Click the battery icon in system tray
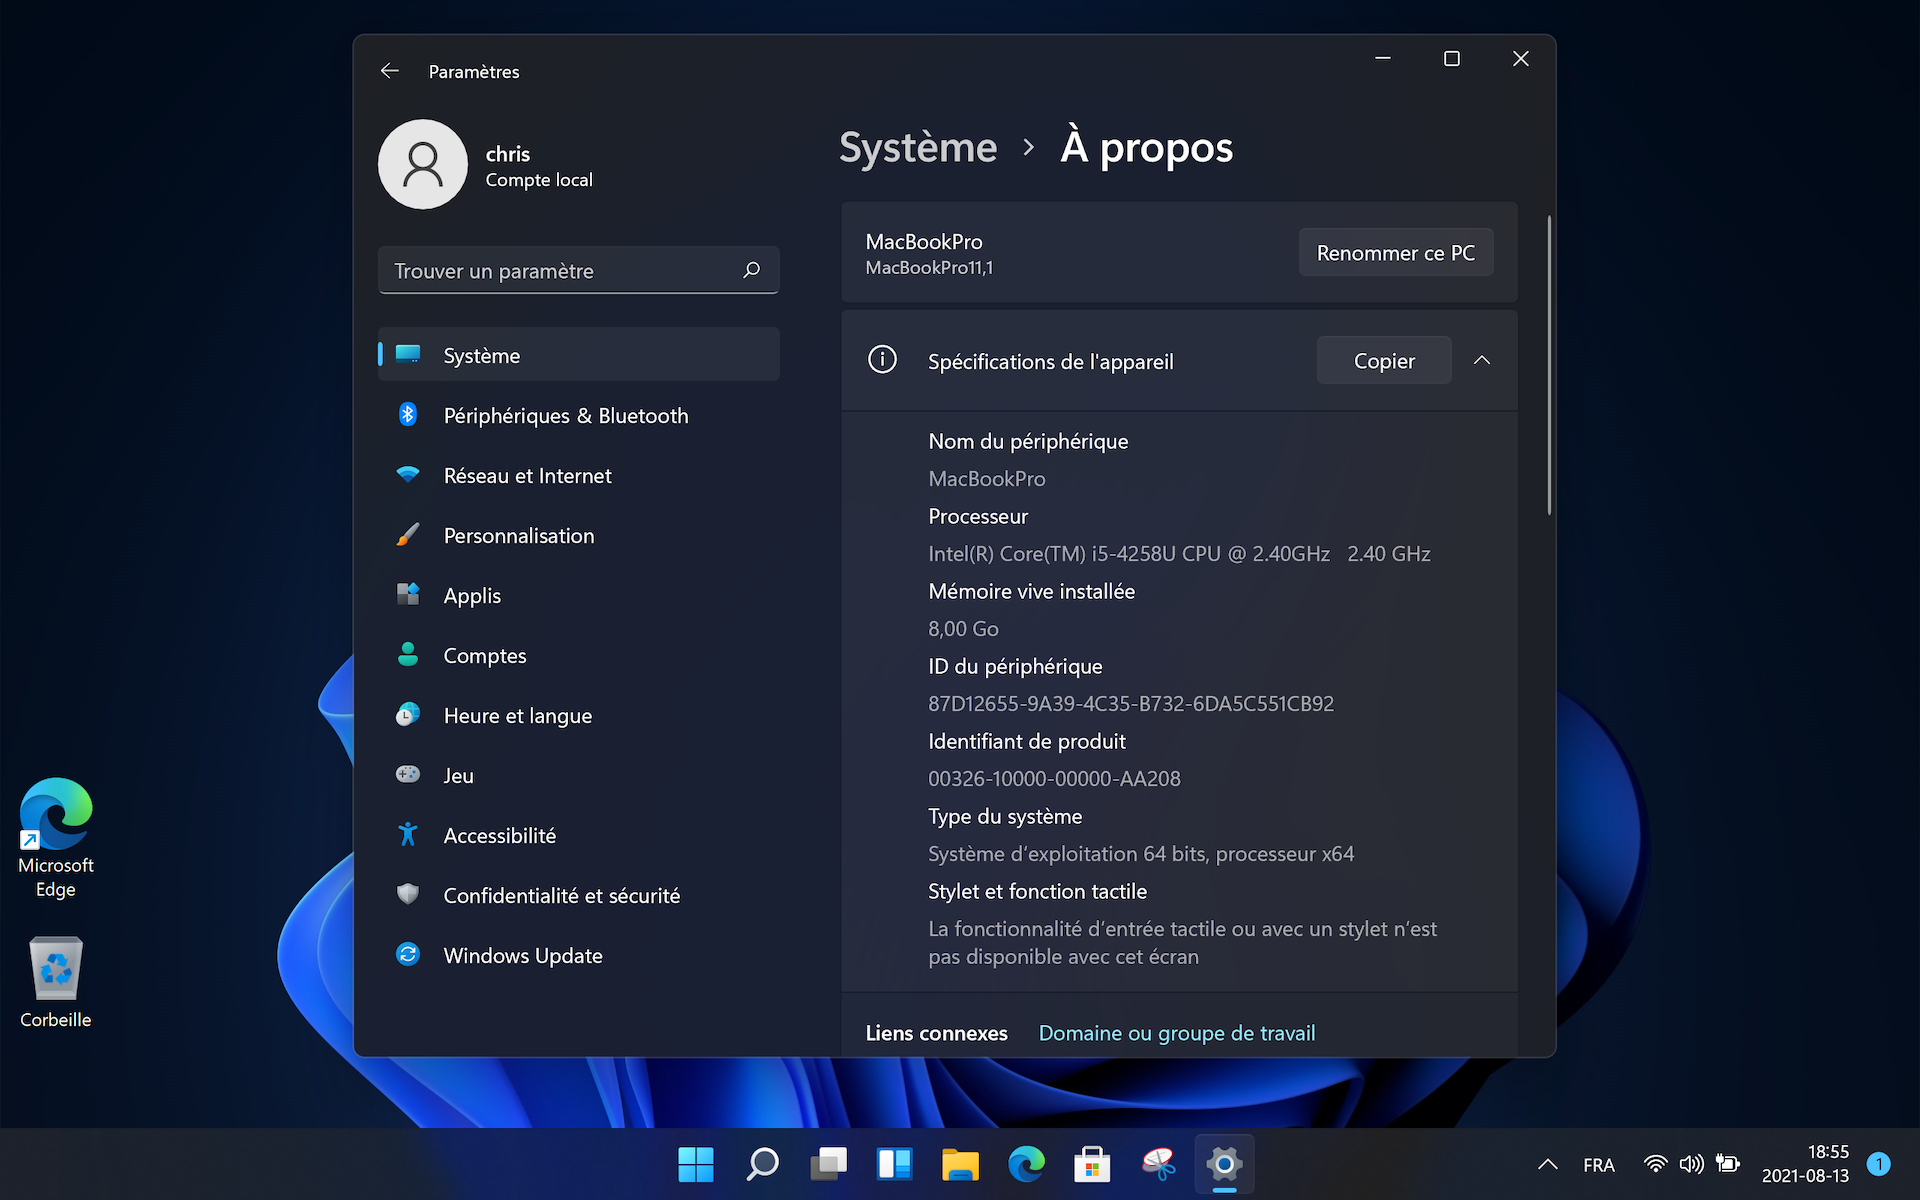 click(x=1727, y=1164)
